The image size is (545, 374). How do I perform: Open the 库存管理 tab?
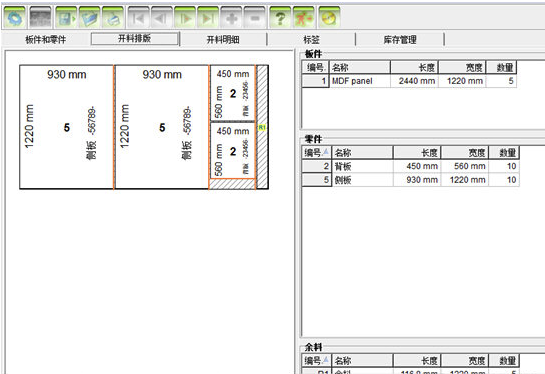(400, 39)
